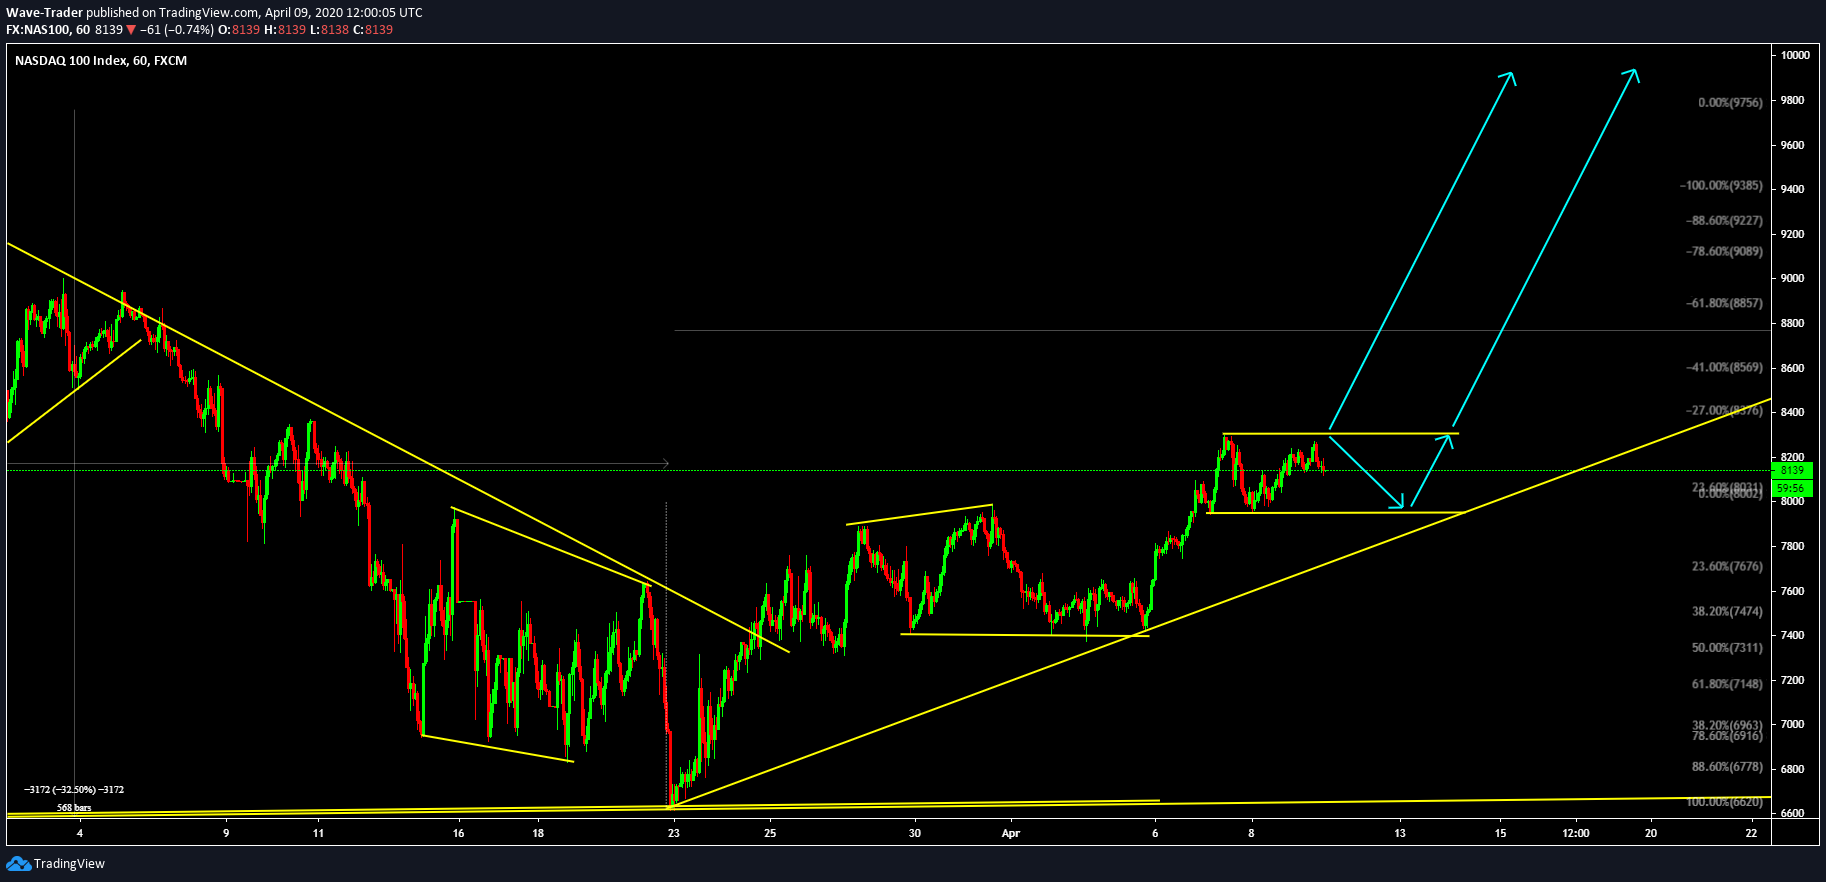
Task: Click the 9800 price axis label
Action: coord(1792,101)
